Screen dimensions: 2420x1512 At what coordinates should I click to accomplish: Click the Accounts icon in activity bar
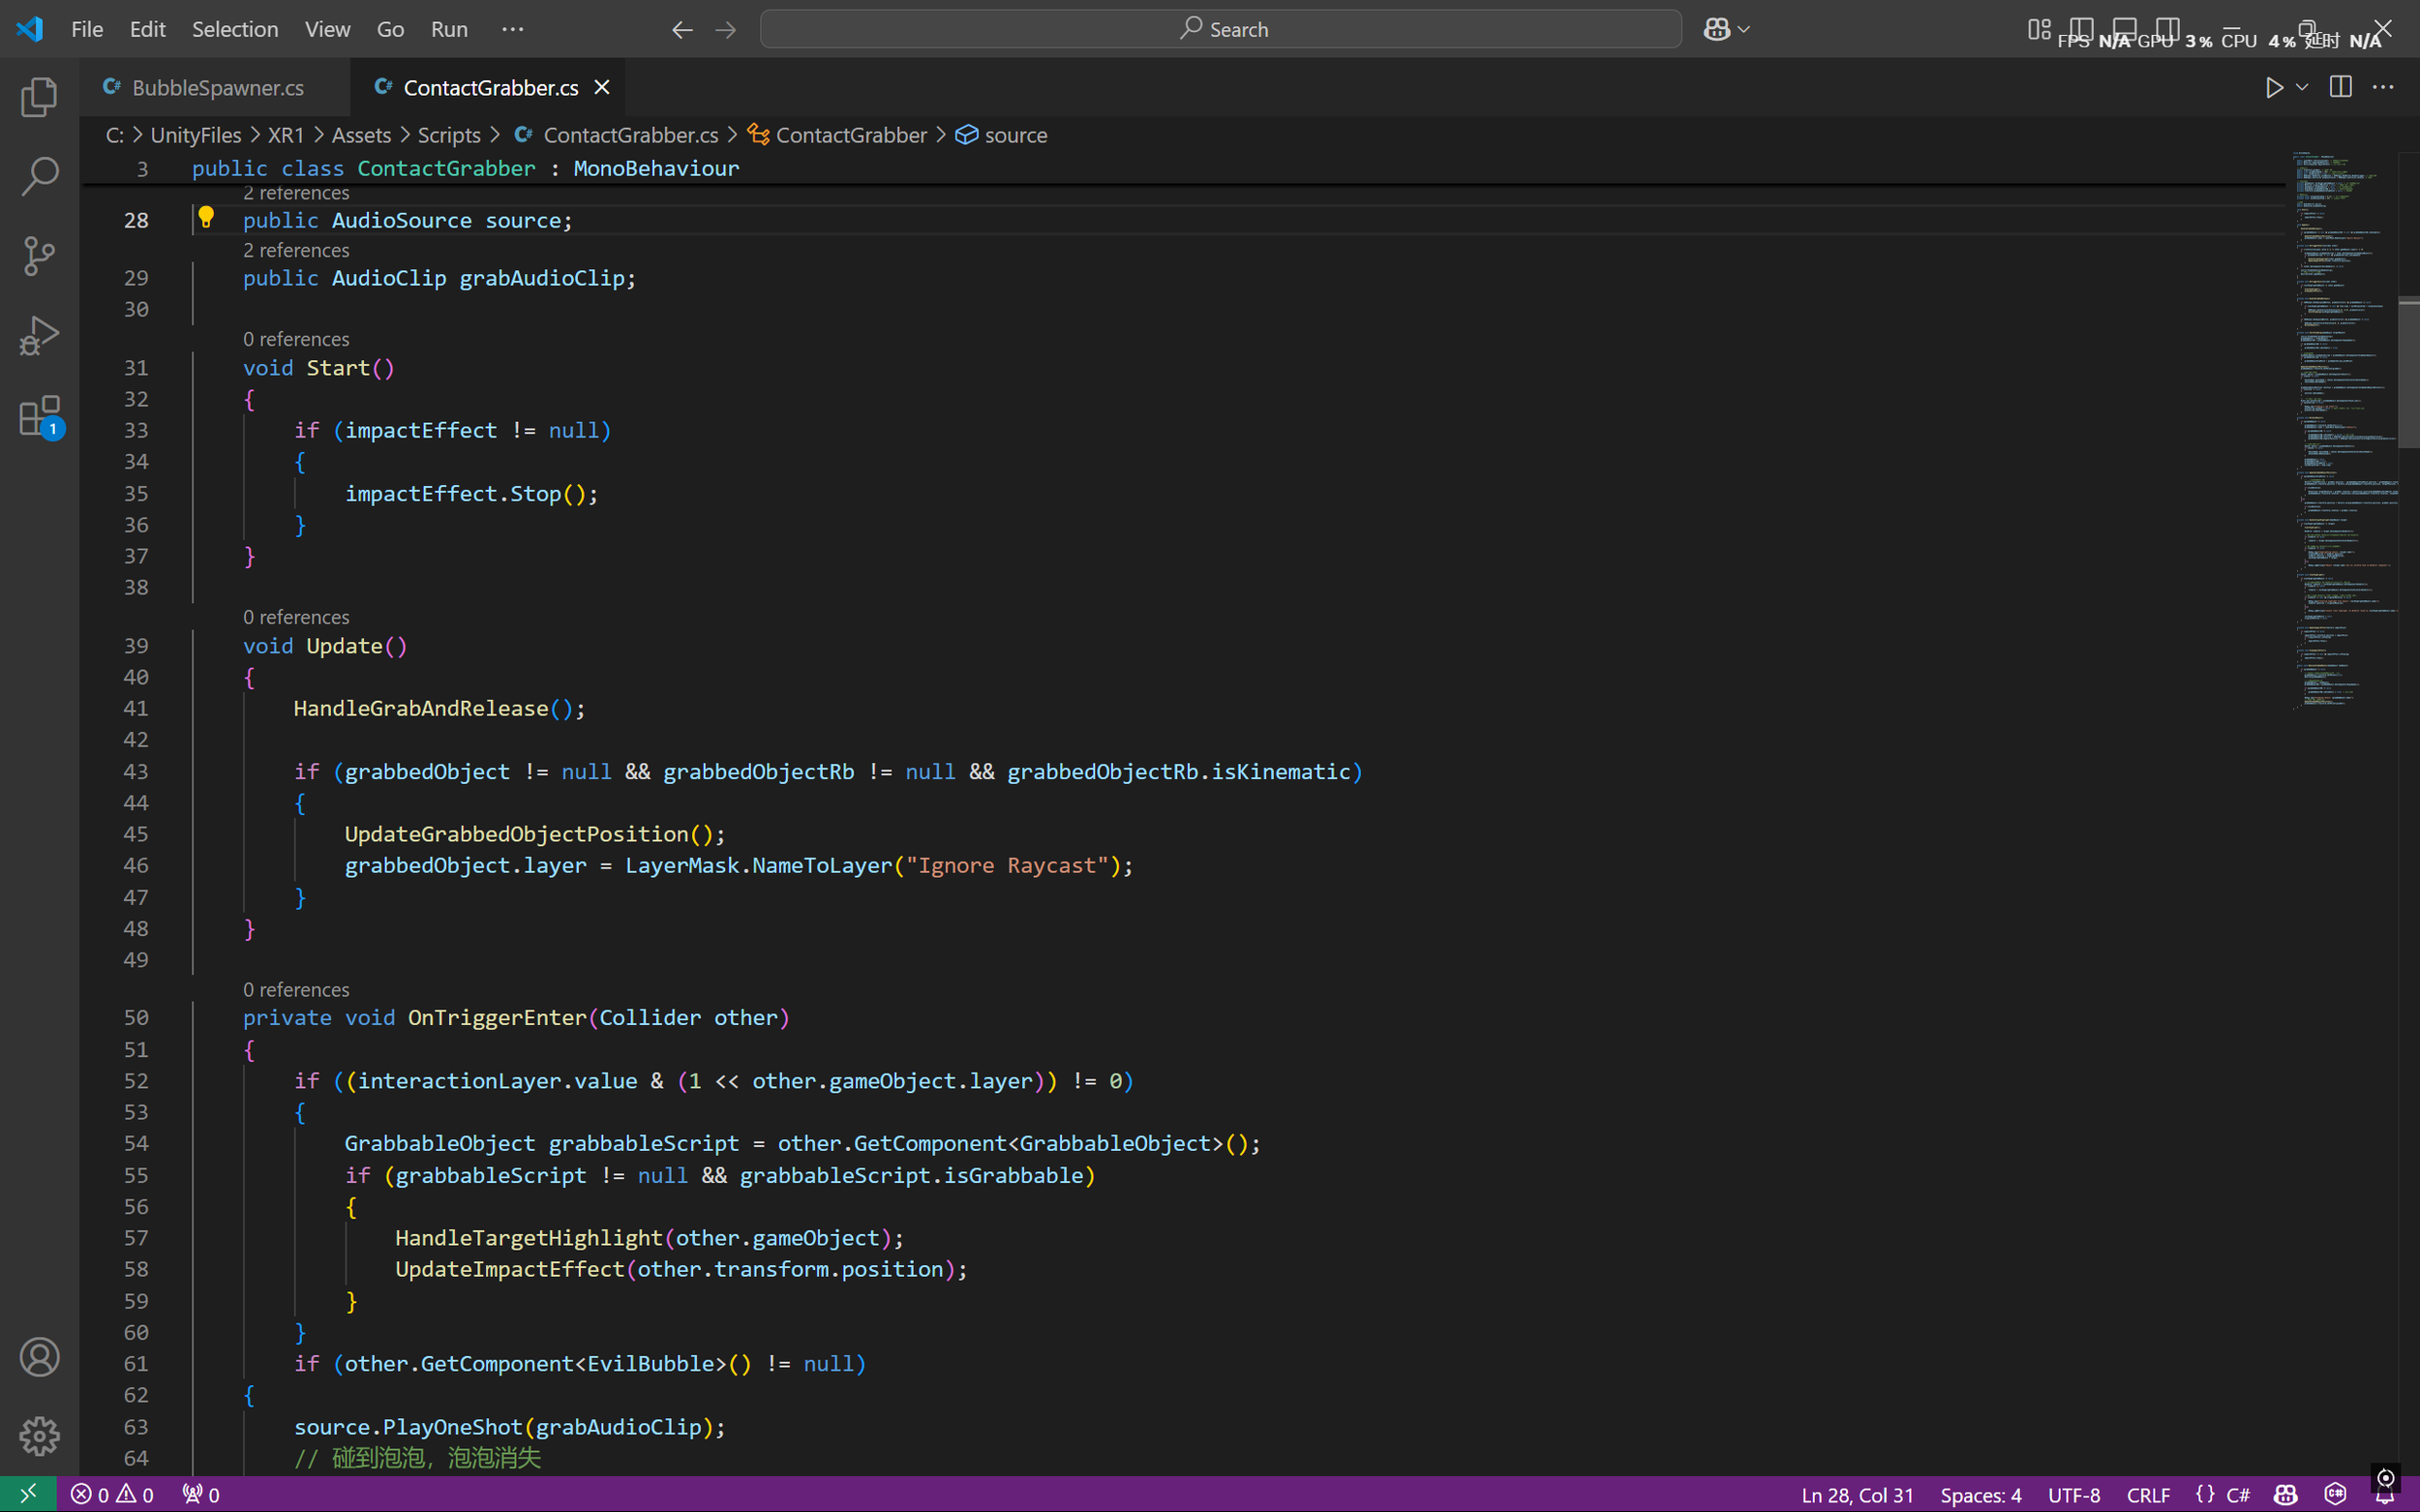pyautogui.click(x=39, y=1357)
